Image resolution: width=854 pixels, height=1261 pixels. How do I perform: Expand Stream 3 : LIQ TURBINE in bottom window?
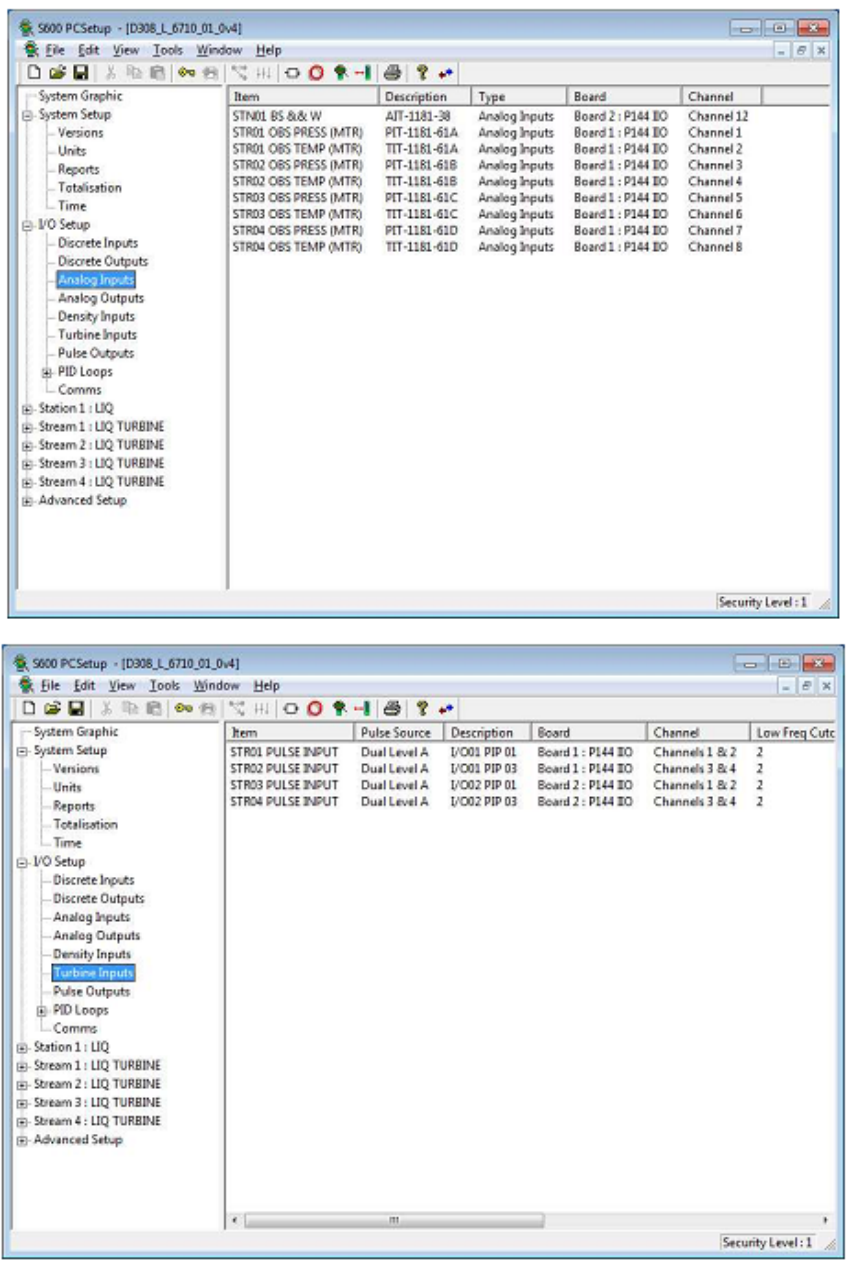(x=23, y=1102)
